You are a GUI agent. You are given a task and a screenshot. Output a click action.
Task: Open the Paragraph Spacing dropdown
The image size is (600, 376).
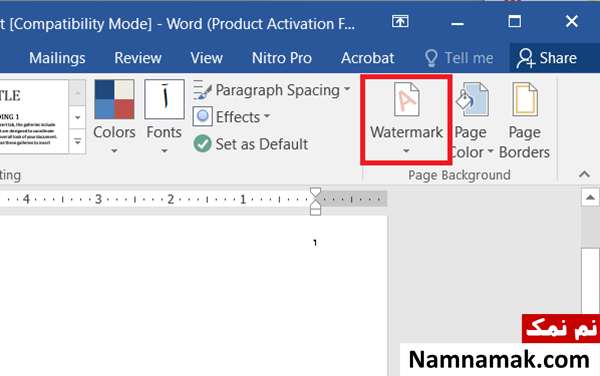tap(272, 90)
